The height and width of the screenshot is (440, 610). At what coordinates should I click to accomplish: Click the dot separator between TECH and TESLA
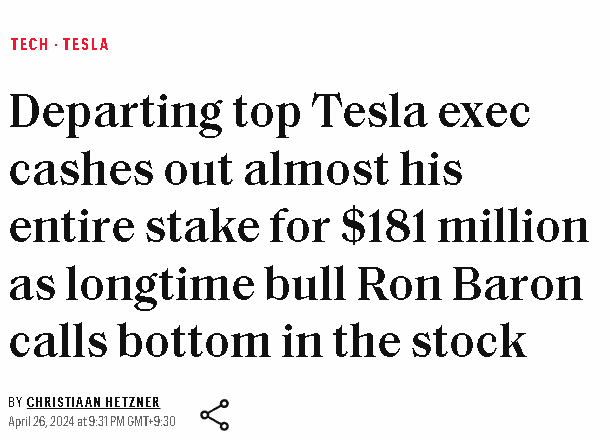tap(56, 44)
